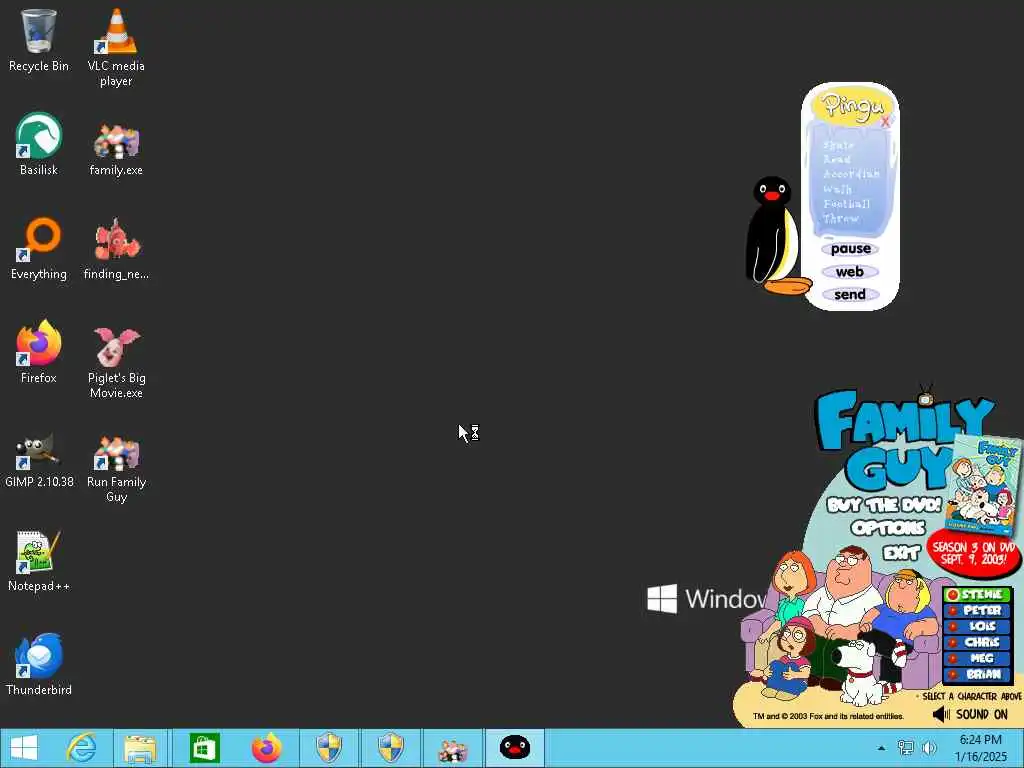Open the Everything search shortcut
The height and width of the screenshot is (768, 1024).
pos(39,248)
